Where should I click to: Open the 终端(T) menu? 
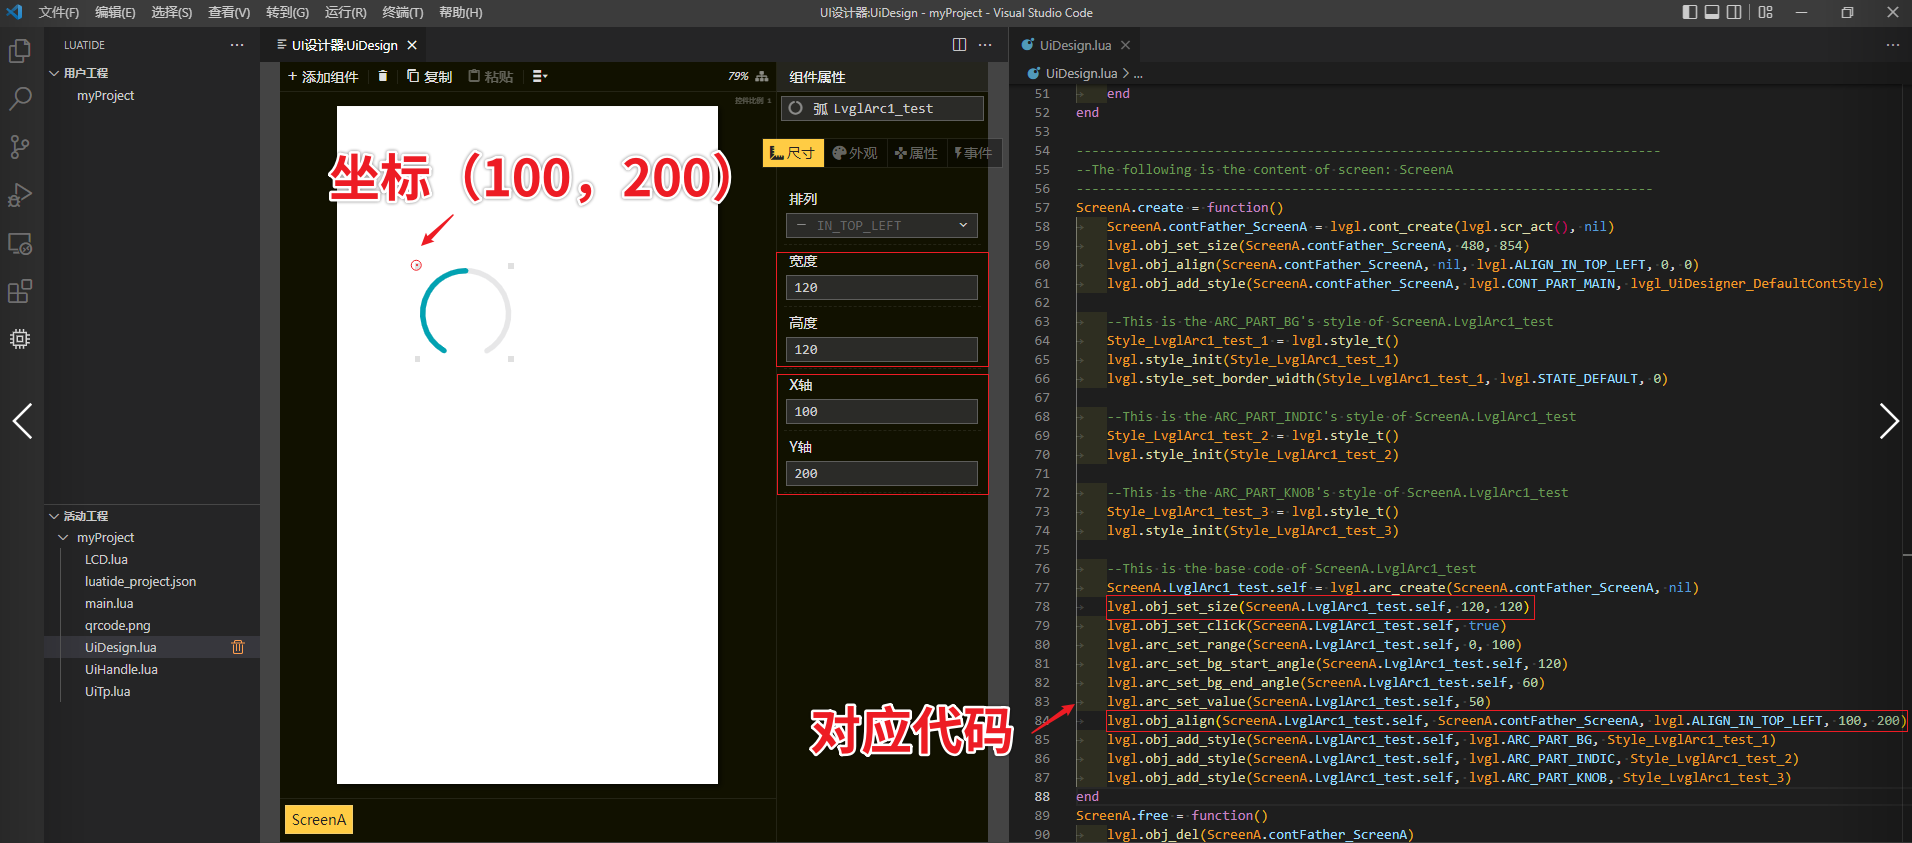tap(403, 12)
